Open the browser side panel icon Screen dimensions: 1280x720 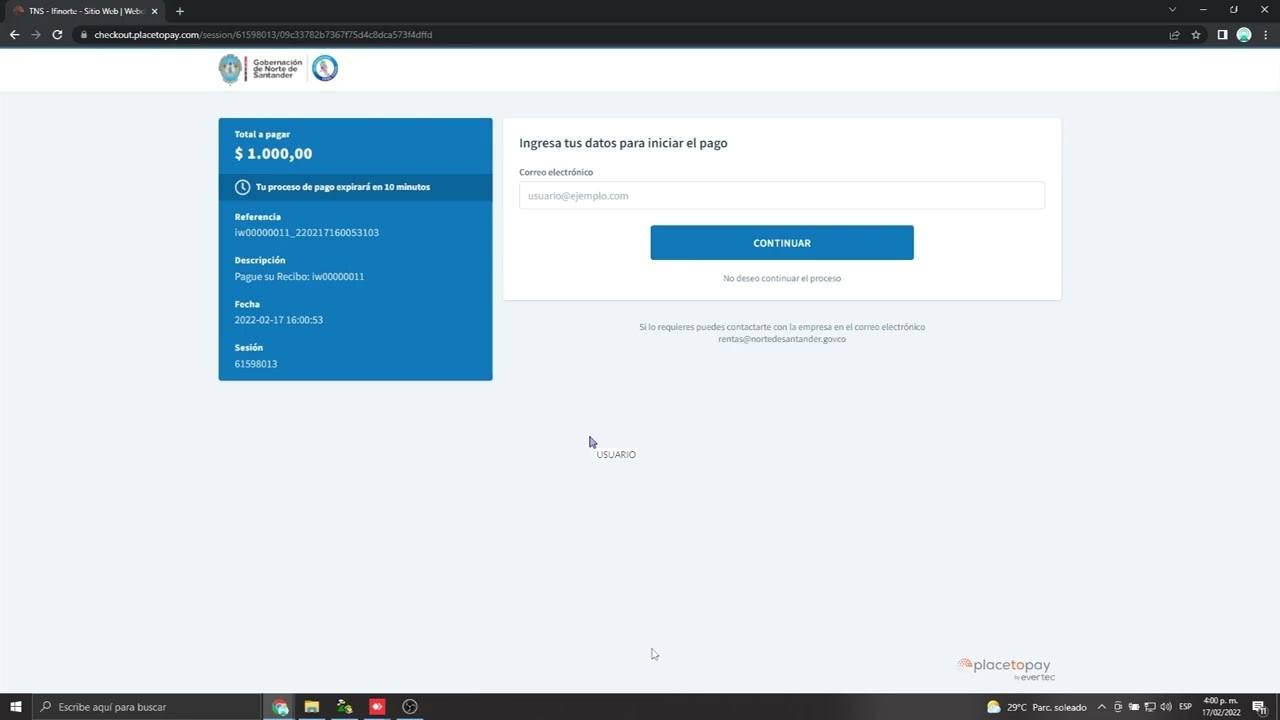tap(1222, 34)
